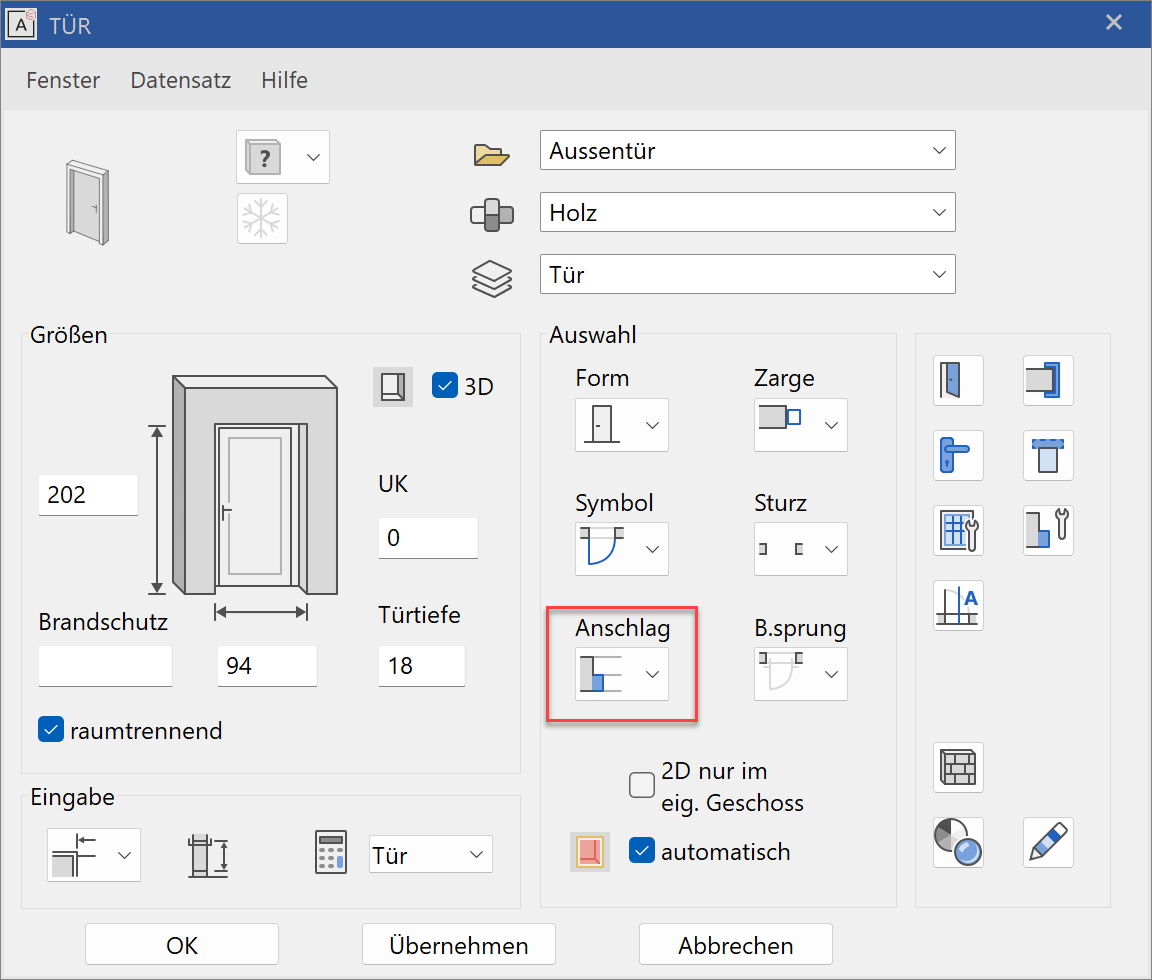This screenshot has height=980, width=1152.
Task: Open the Form dropdown
Action: pyautogui.click(x=622, y=425)
